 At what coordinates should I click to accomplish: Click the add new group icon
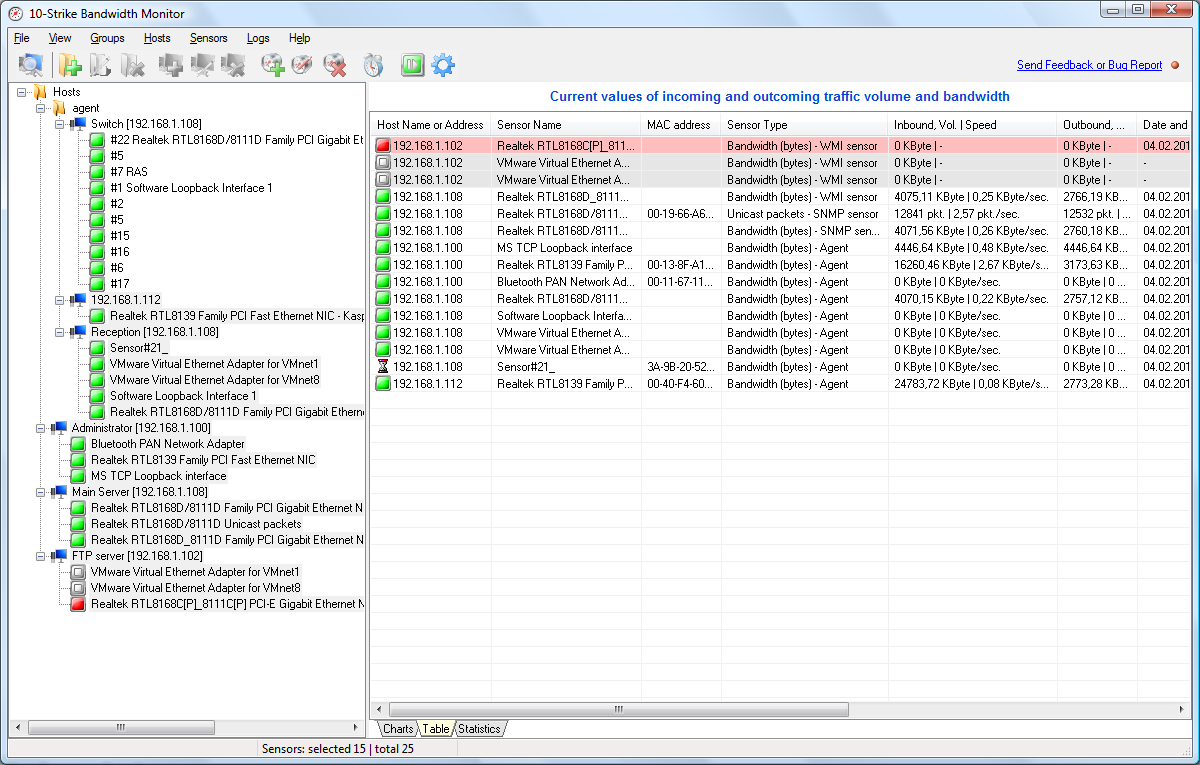point(70,64)
